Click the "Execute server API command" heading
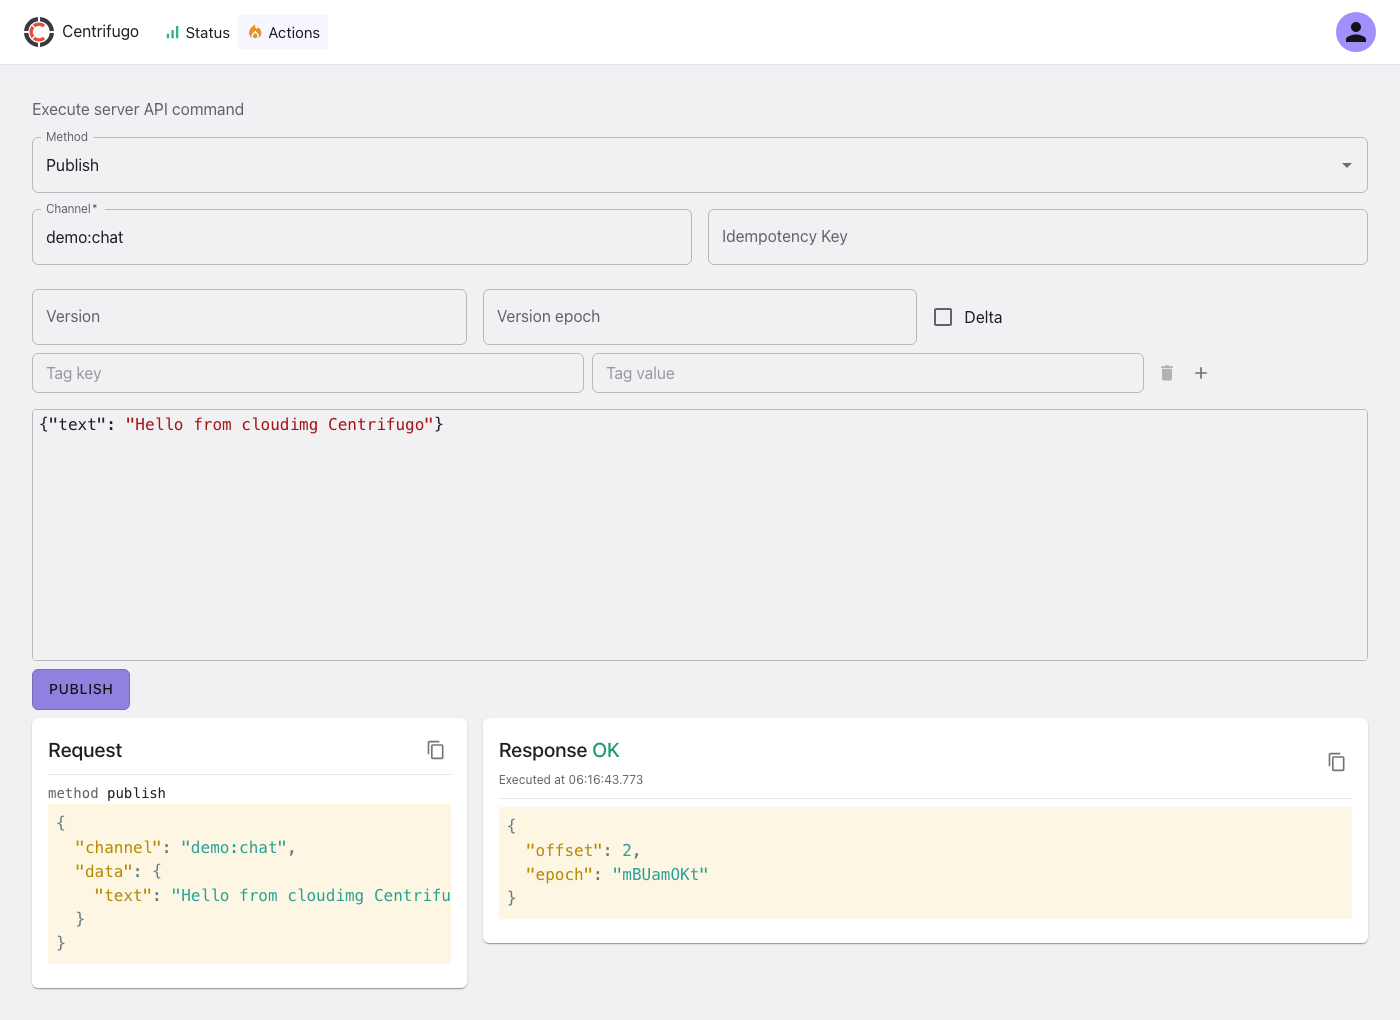Screen dimensions: 1400x1020 (x=138, y=109)
